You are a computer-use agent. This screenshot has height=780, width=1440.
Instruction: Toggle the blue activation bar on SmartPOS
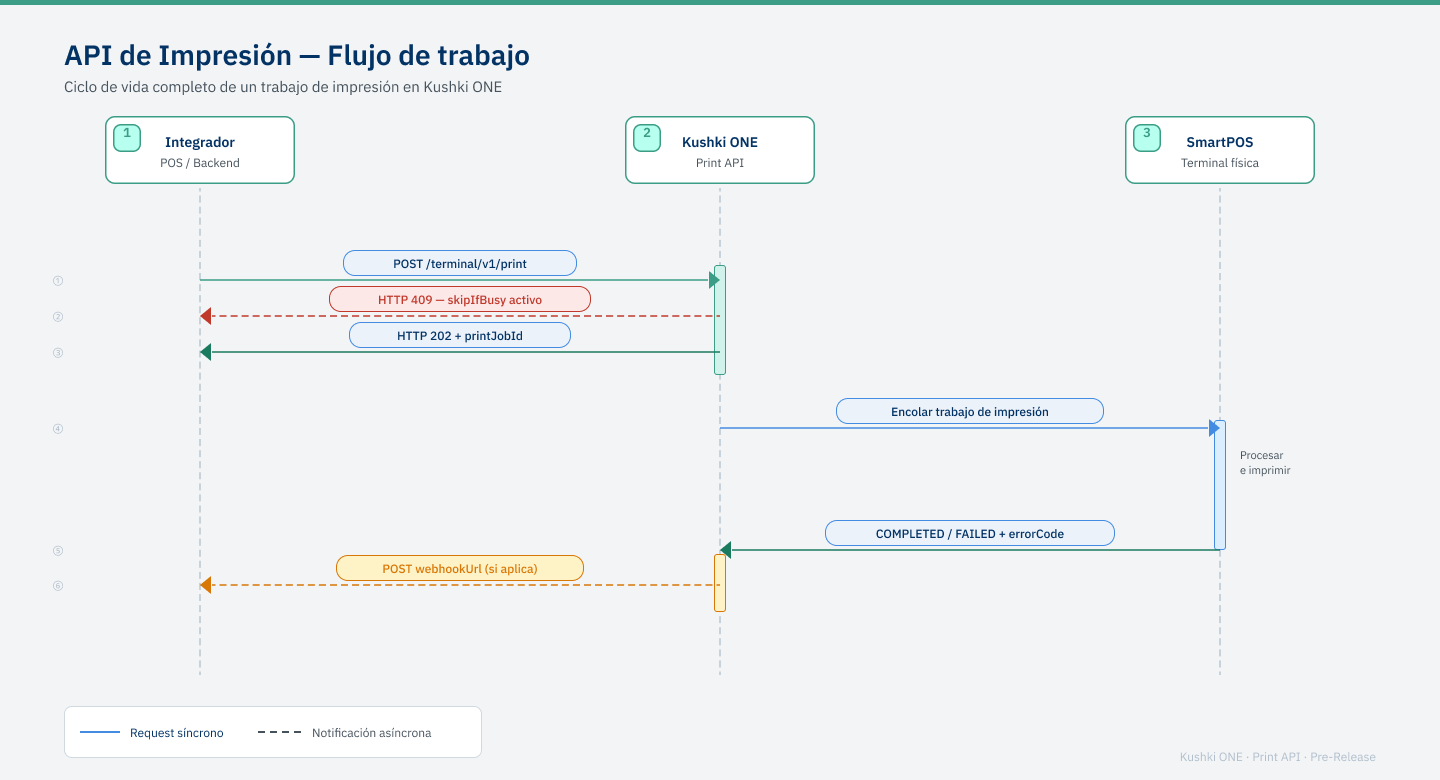[1219, 485]
